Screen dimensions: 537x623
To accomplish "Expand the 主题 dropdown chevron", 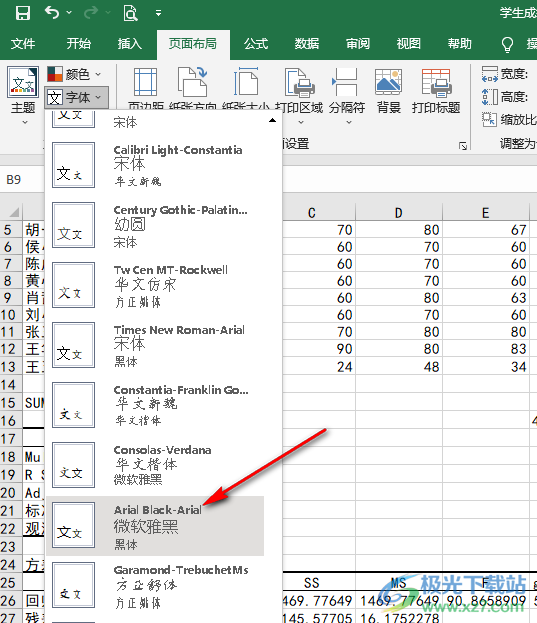I will (25, 122).
